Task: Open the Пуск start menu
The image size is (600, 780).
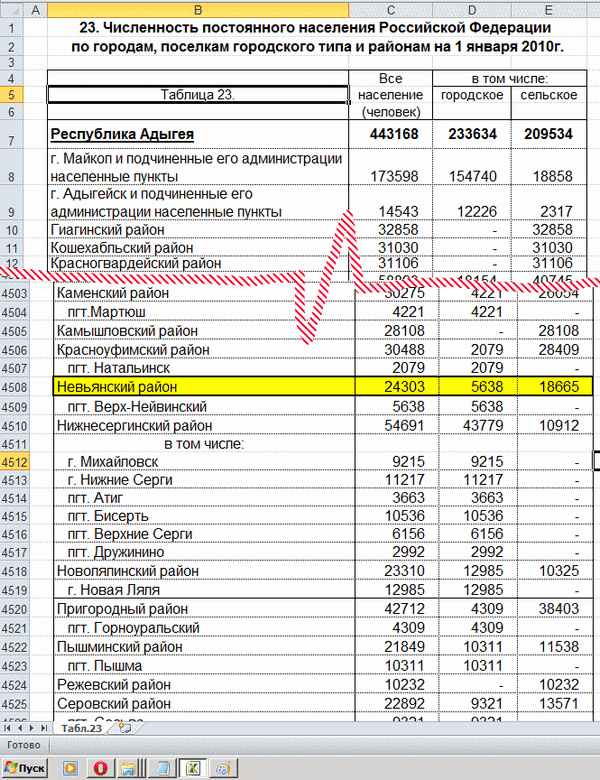Action: pyautogui.click(x=25, y=769)
